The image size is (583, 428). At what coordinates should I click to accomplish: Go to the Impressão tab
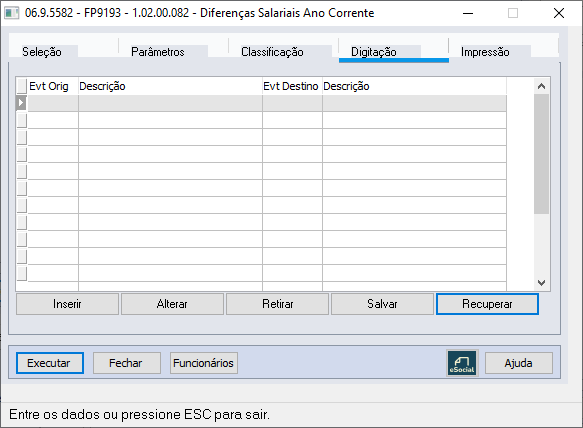tap(485, 52)
